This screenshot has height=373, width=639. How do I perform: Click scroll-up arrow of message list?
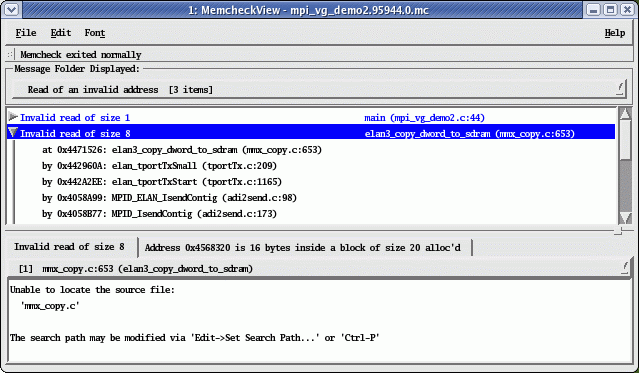626,114
